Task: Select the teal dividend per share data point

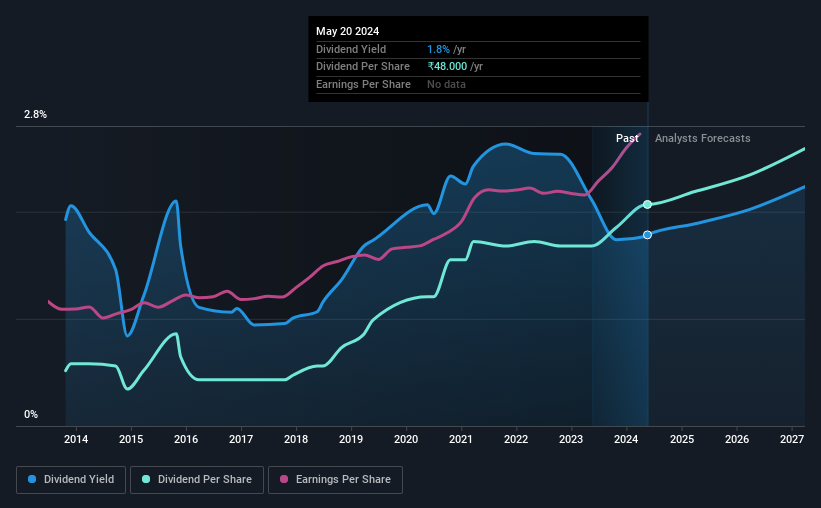Action: pyautogui.click(x=648, y=204)
